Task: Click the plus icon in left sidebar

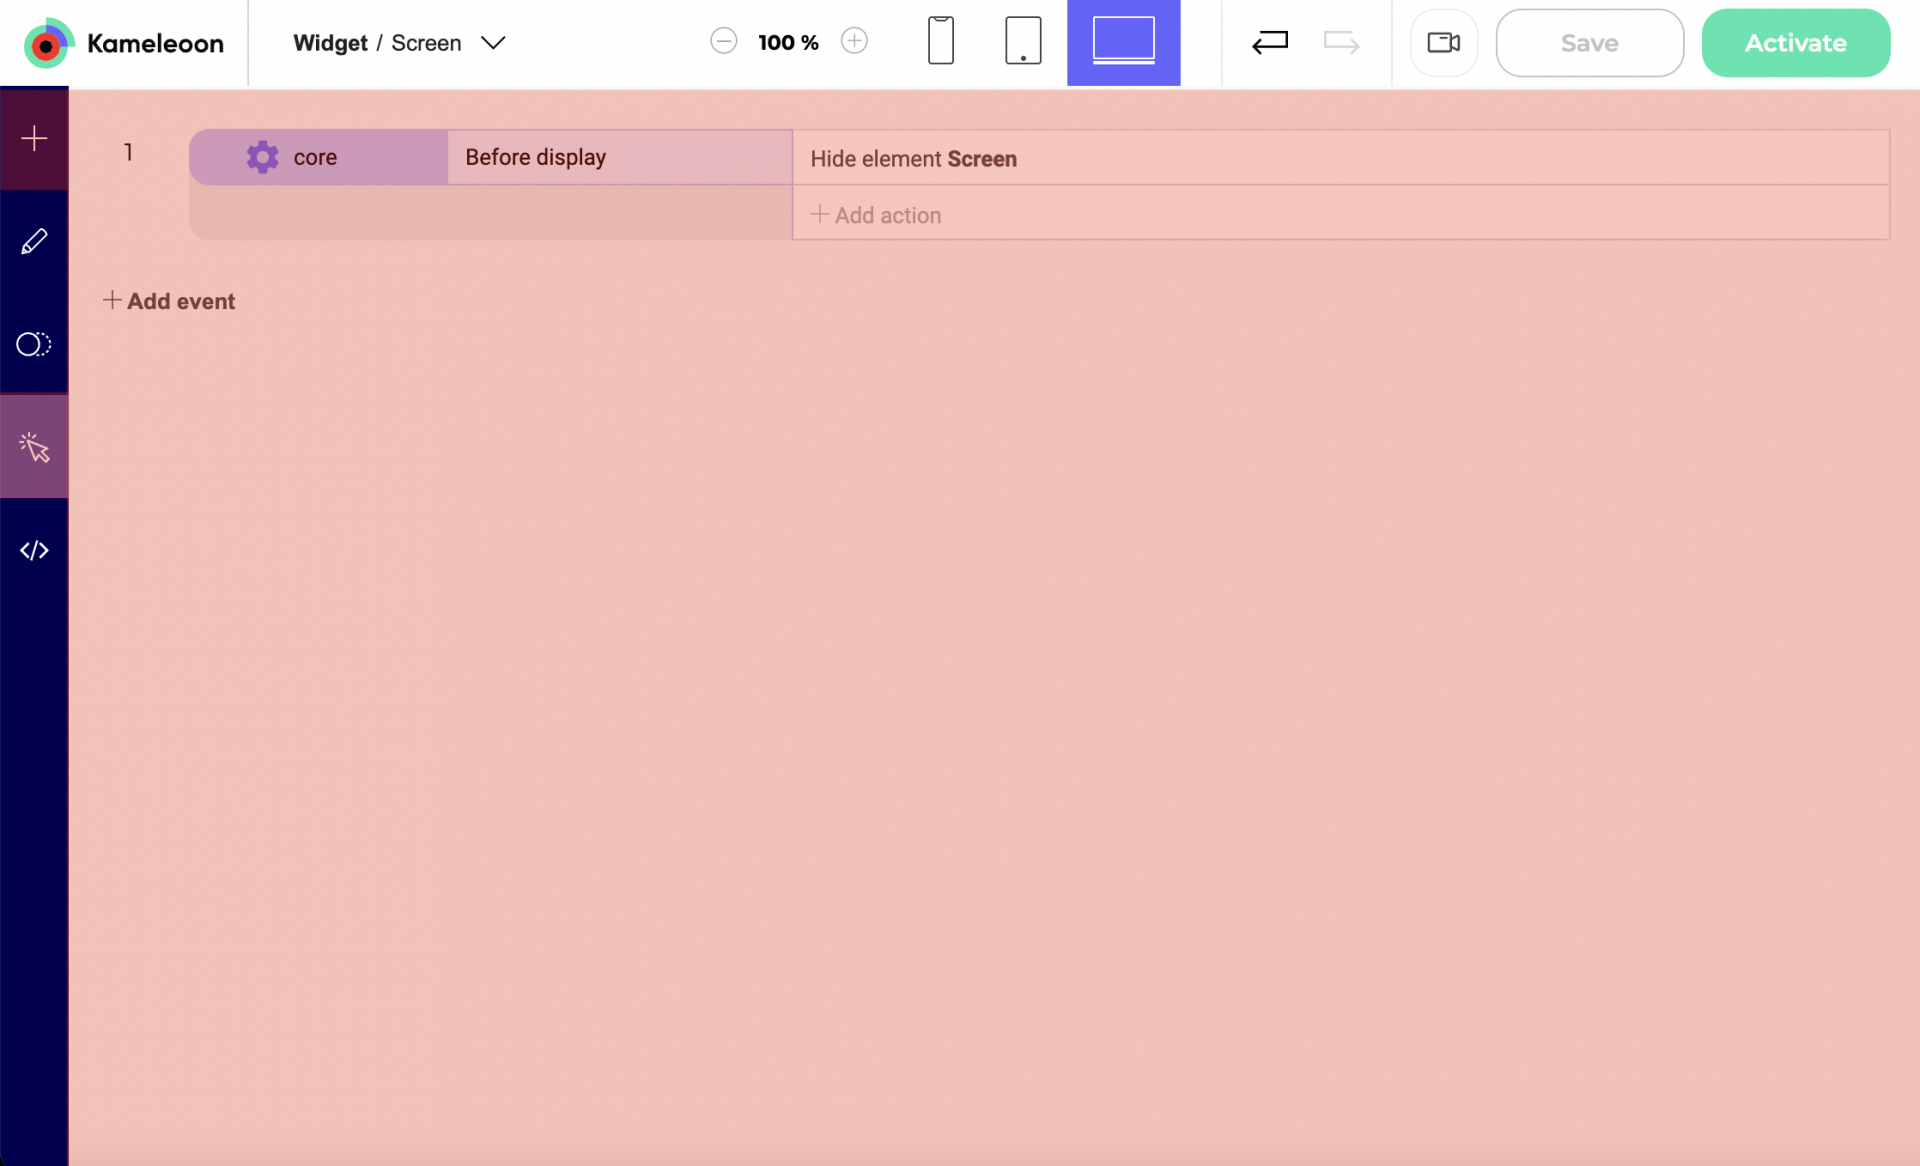Action: click(x=34, y=138)
